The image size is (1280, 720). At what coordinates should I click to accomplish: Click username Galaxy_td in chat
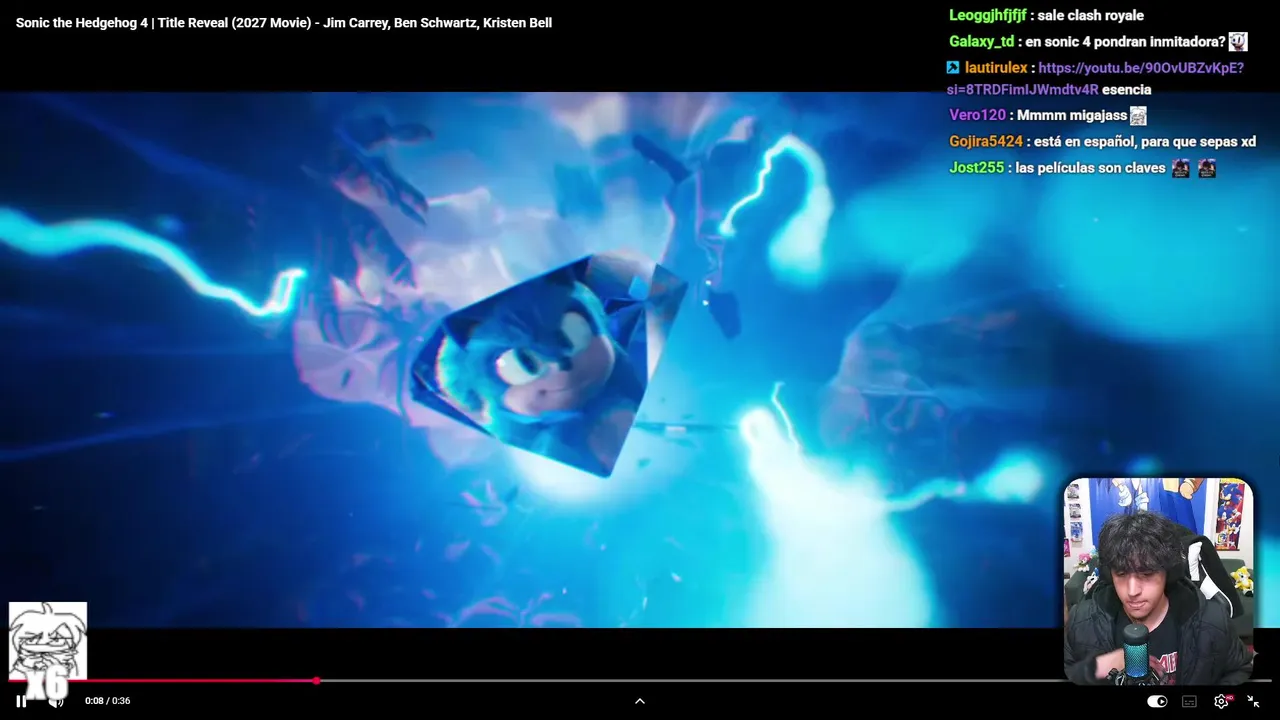point(982,41)
